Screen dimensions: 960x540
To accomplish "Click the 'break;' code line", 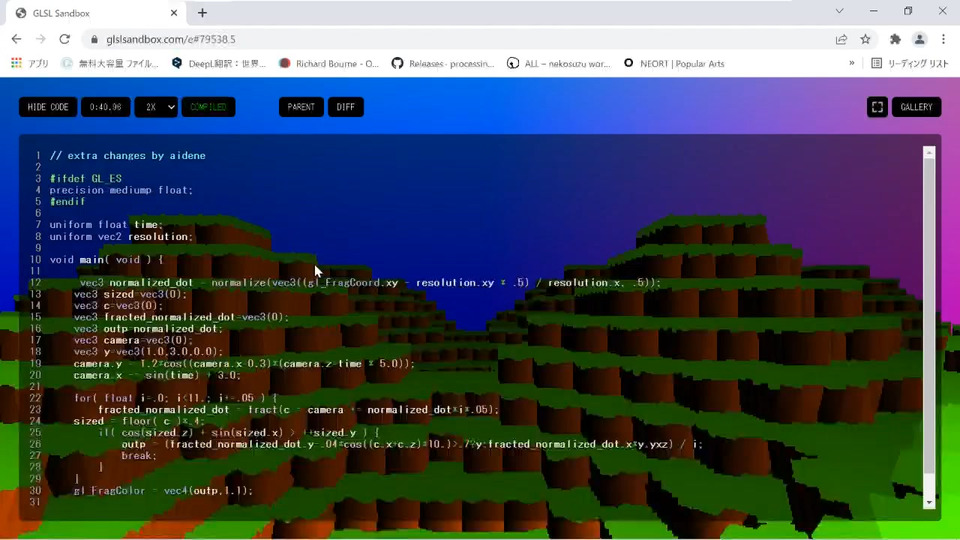I will click(x=139, y=456).
